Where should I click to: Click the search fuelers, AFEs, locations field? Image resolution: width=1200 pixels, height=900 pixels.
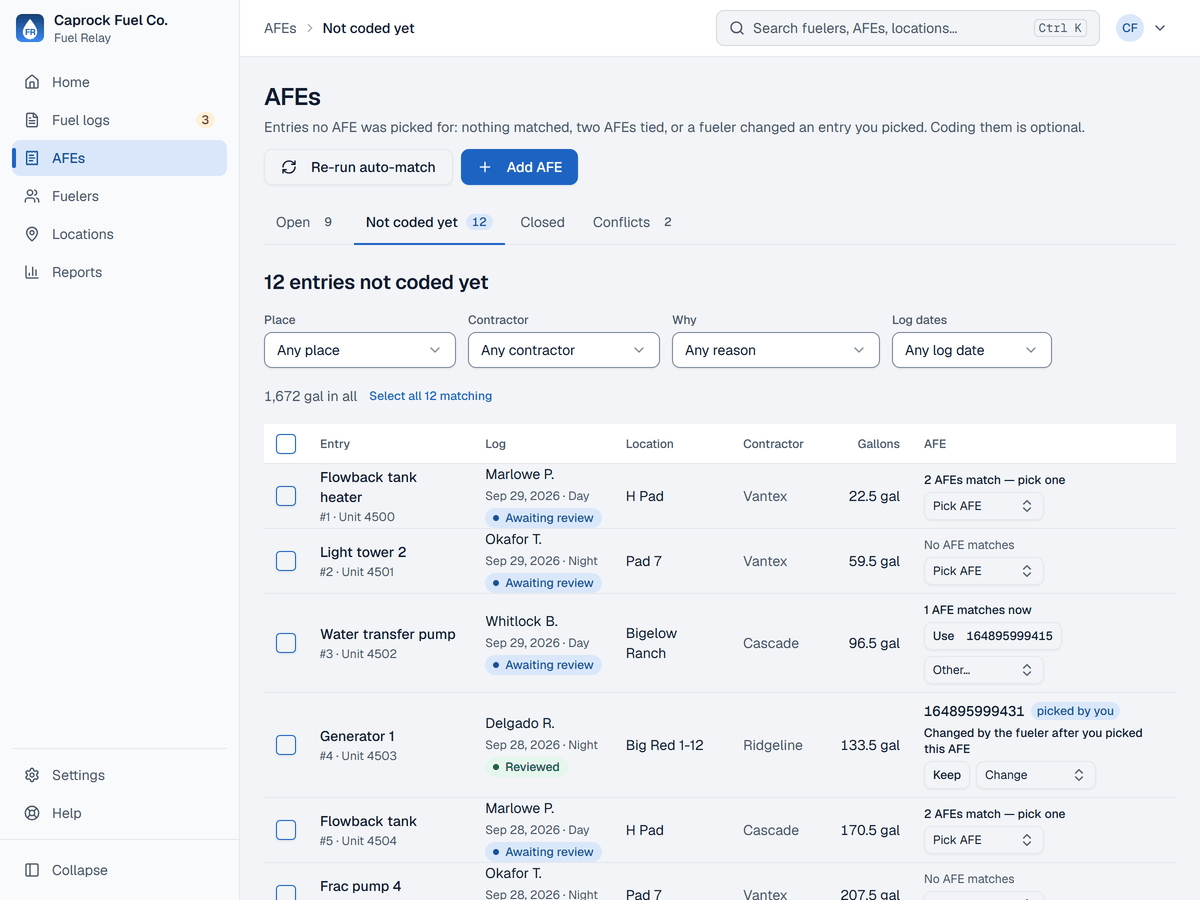pyautogui.click(x=908, y=28)
